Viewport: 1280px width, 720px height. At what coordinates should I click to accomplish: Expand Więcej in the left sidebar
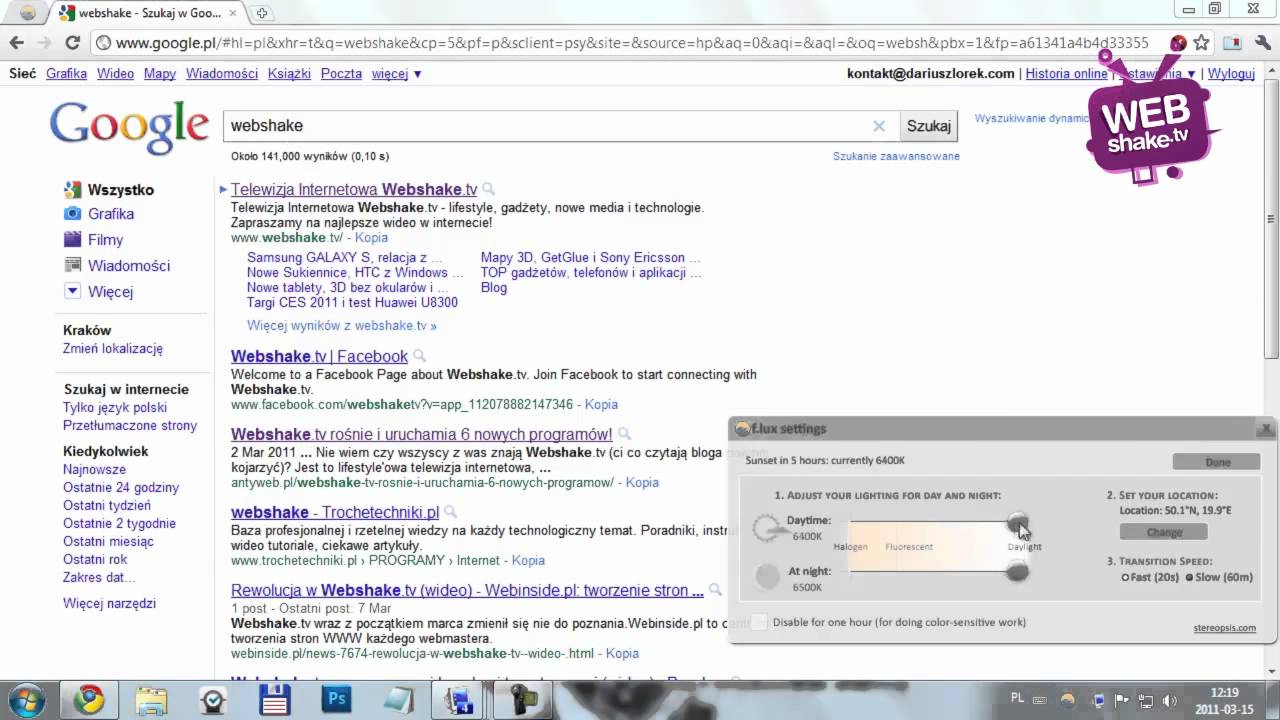[110, 292]
